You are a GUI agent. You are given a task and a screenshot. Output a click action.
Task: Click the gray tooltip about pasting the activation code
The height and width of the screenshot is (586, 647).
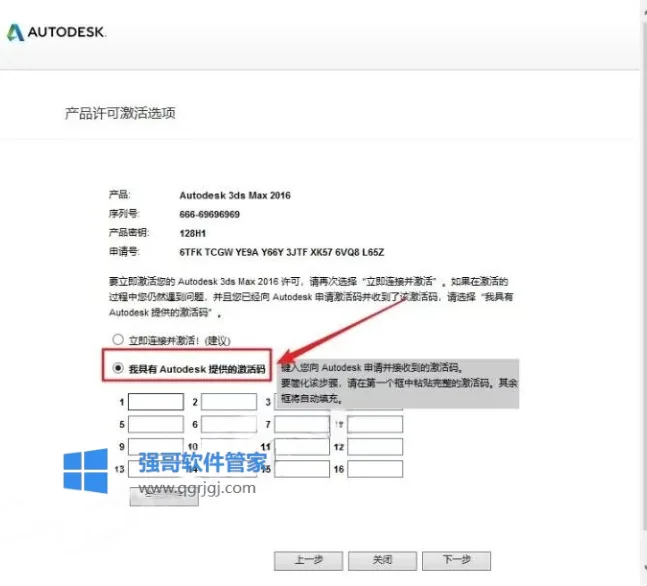(x=398, y=383)
